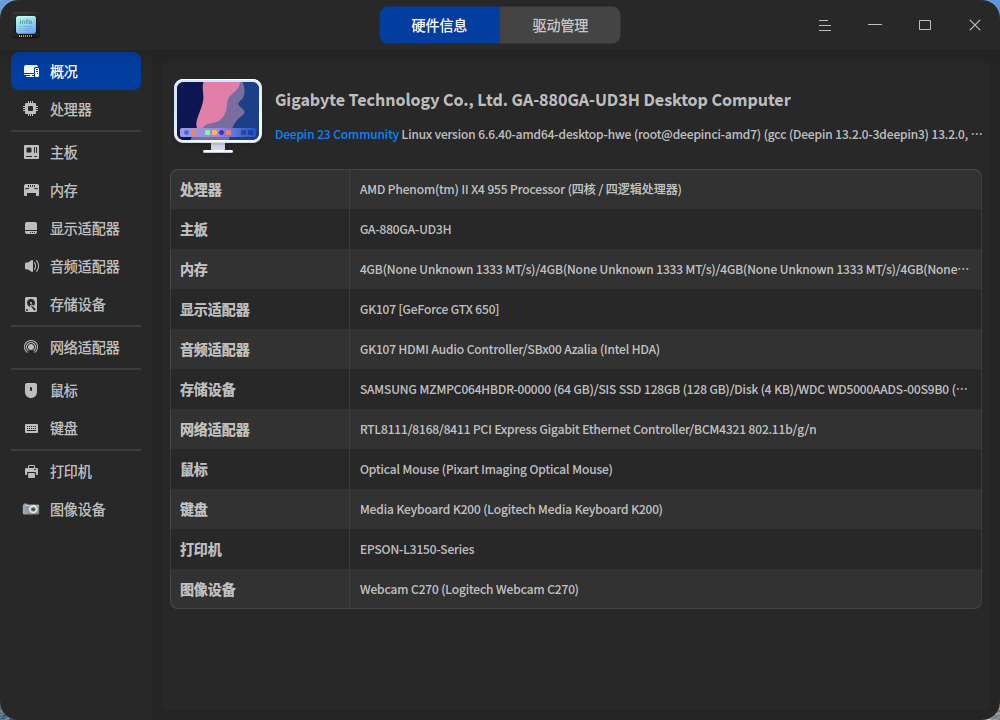Click the 打印机 printer icon in sidebar
The height and width of the screenshot is (720, 1000).
31,471
